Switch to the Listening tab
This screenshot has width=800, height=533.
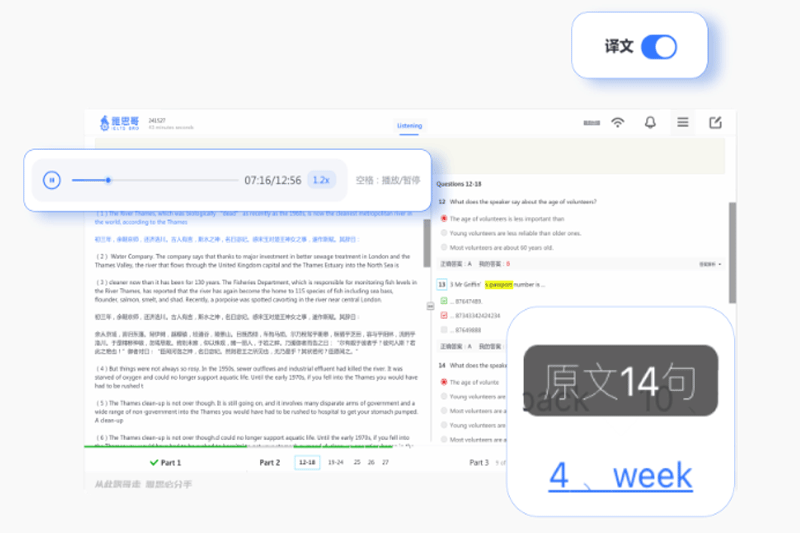coord(409,126)
